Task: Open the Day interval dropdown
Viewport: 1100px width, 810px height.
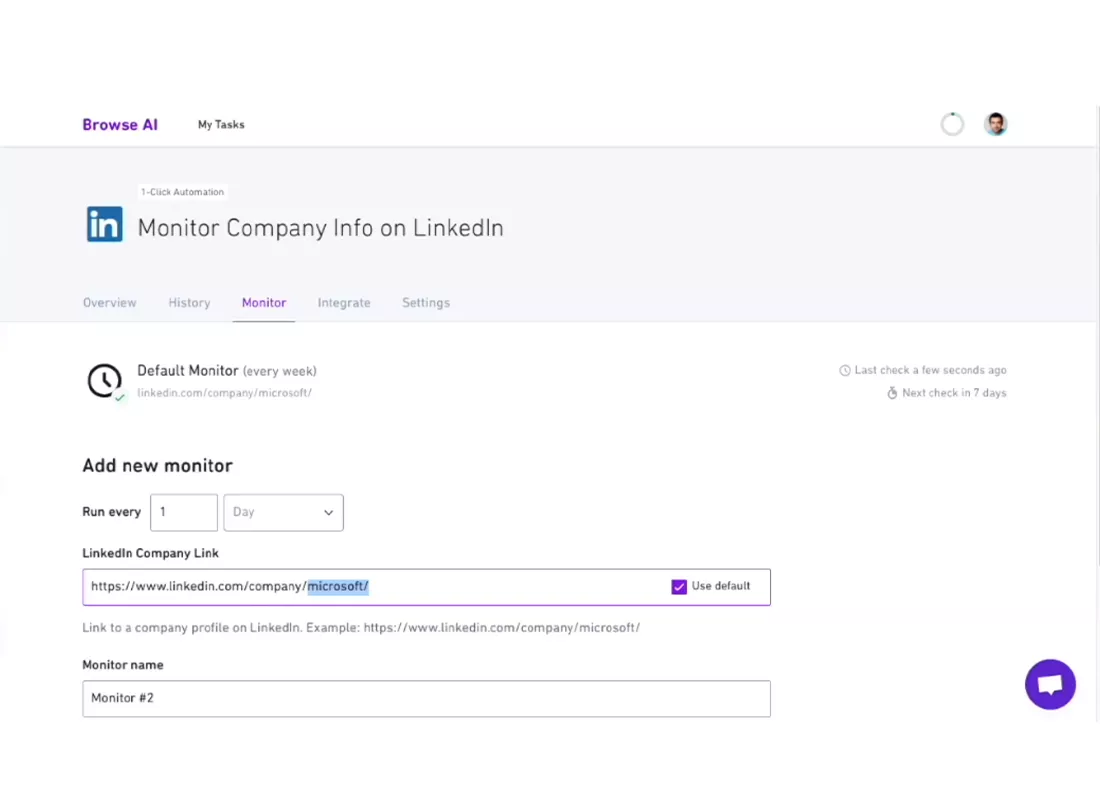Action: coord(283,513)
